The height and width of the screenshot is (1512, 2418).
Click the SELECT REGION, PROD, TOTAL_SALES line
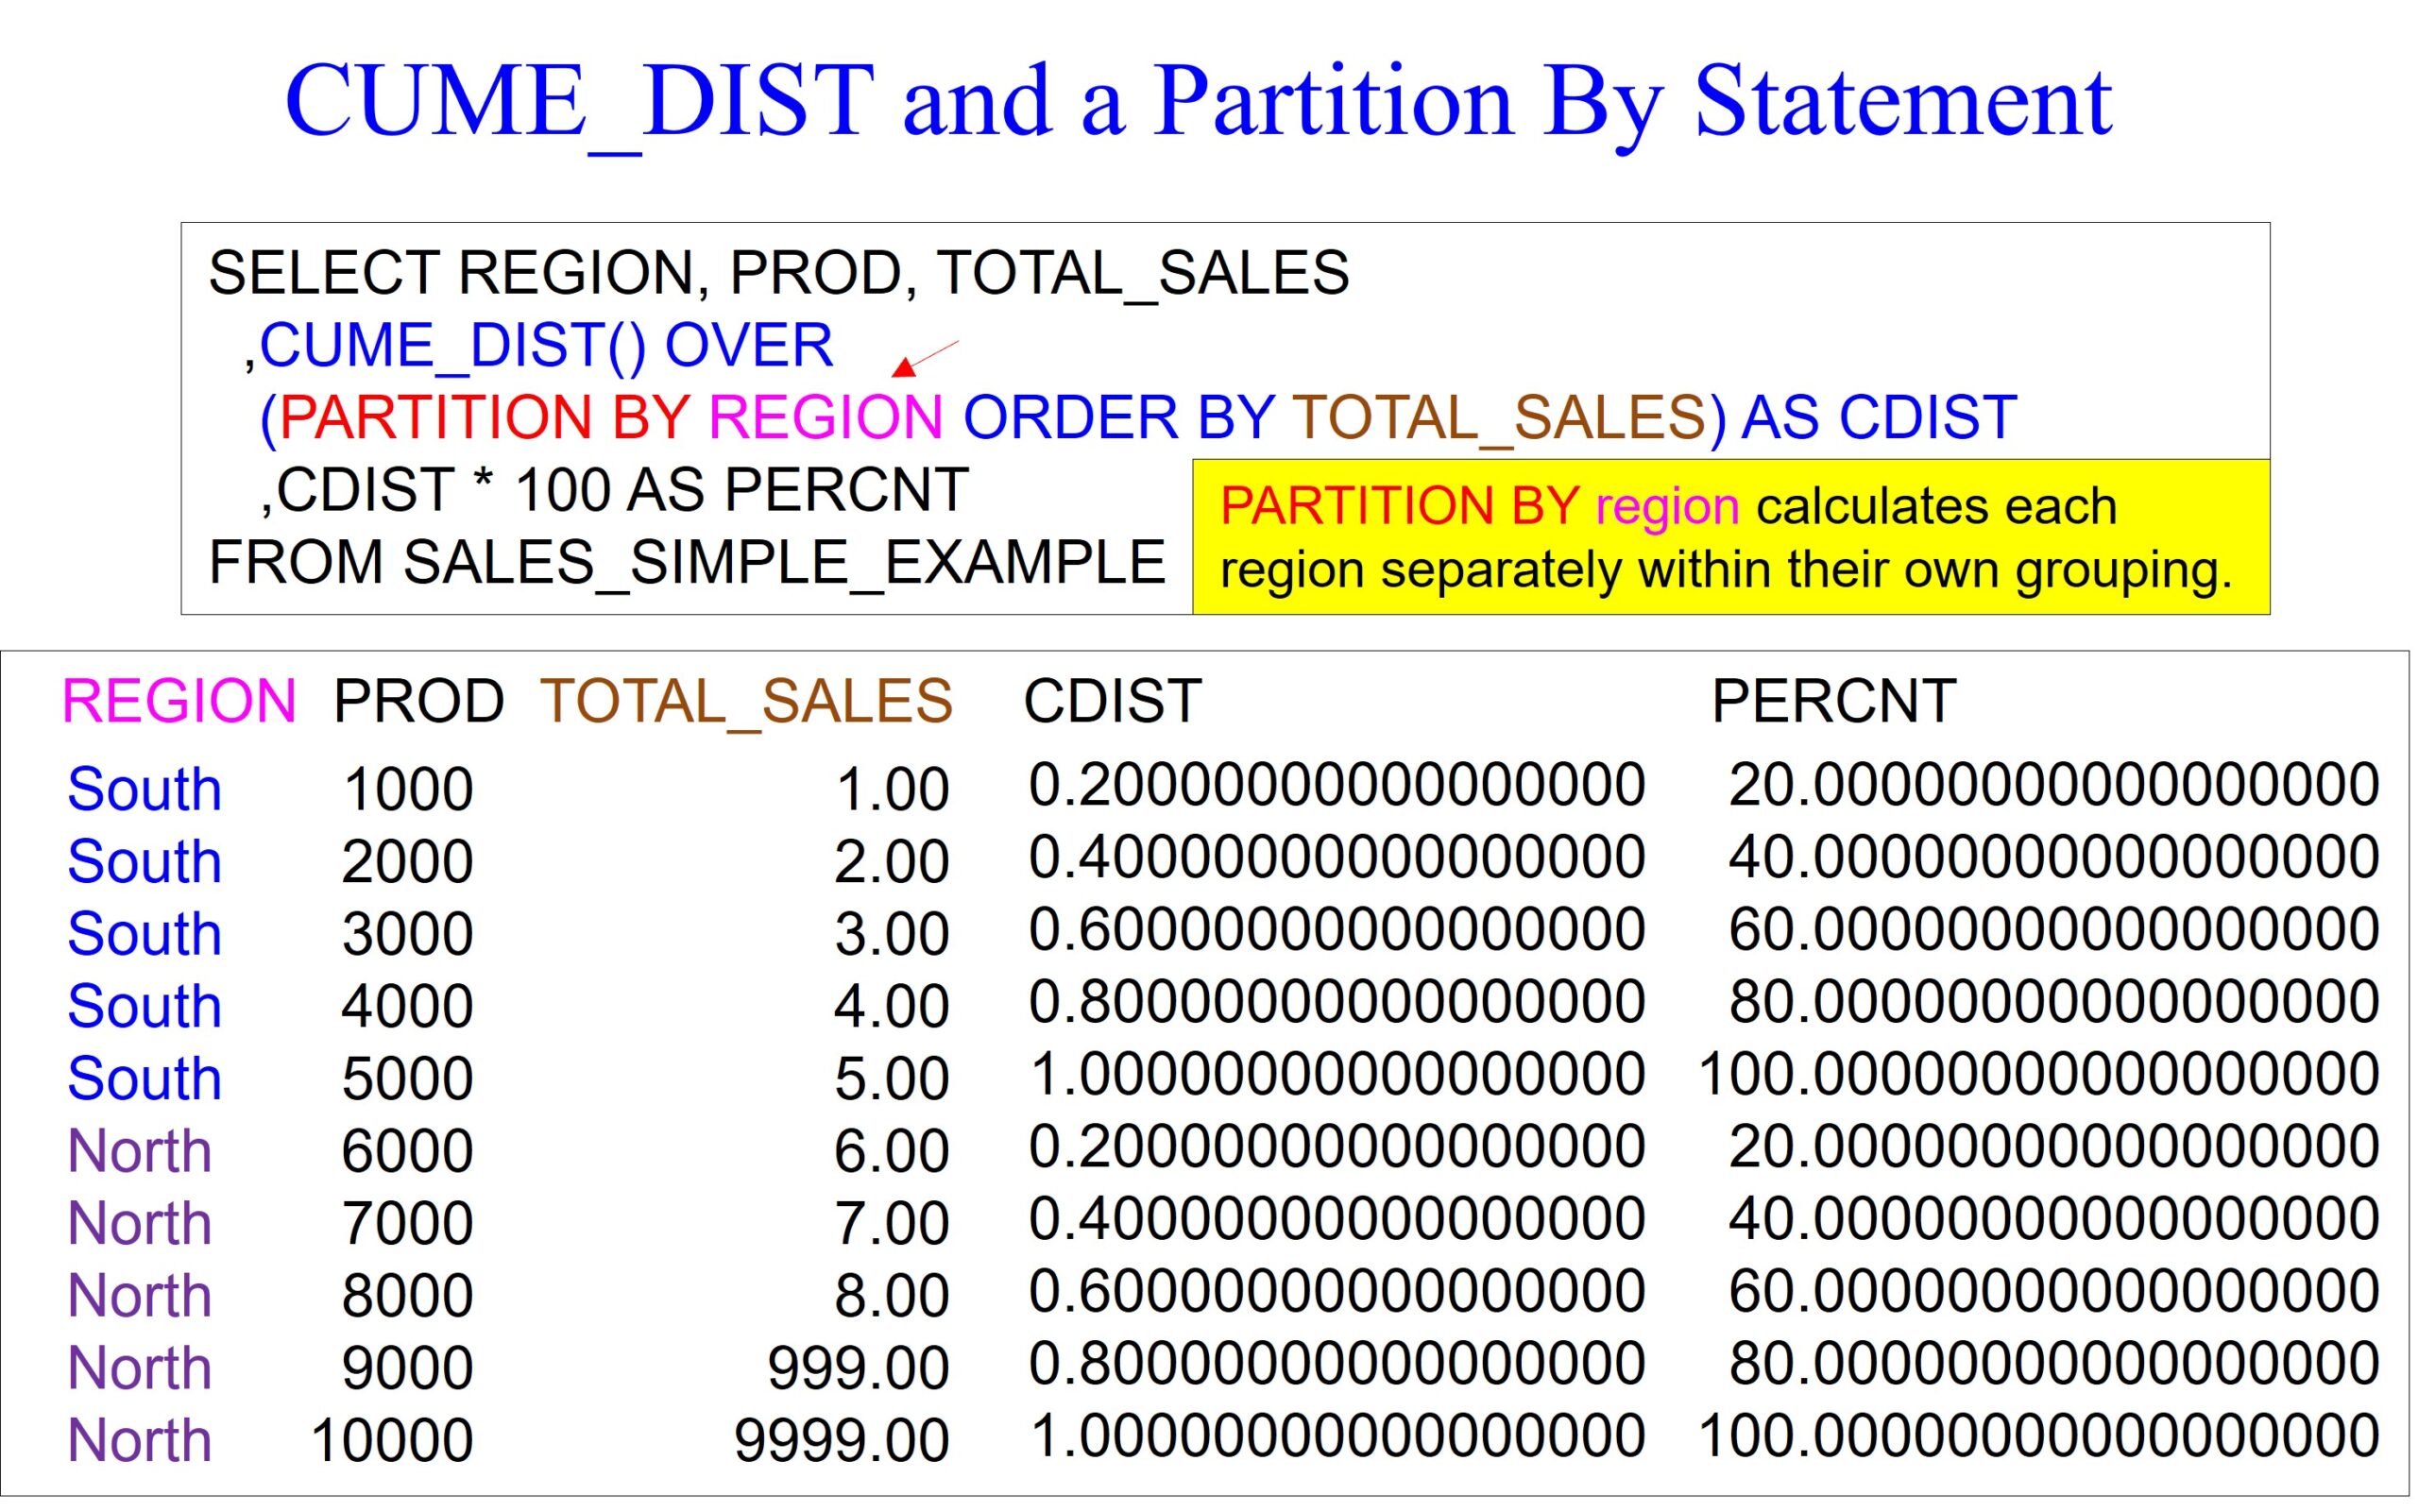coord(778,273)
